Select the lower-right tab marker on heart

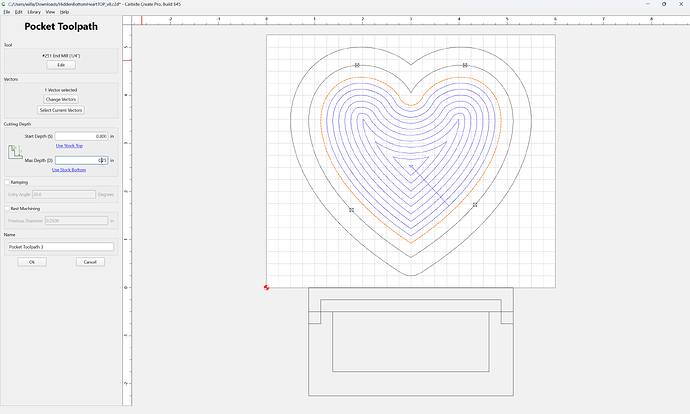tap(475, 205)
